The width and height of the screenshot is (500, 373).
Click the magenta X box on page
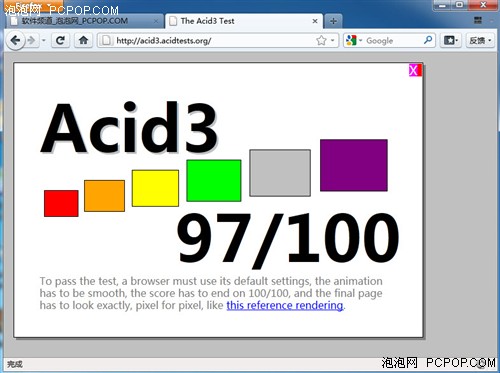tap(415, 70)
